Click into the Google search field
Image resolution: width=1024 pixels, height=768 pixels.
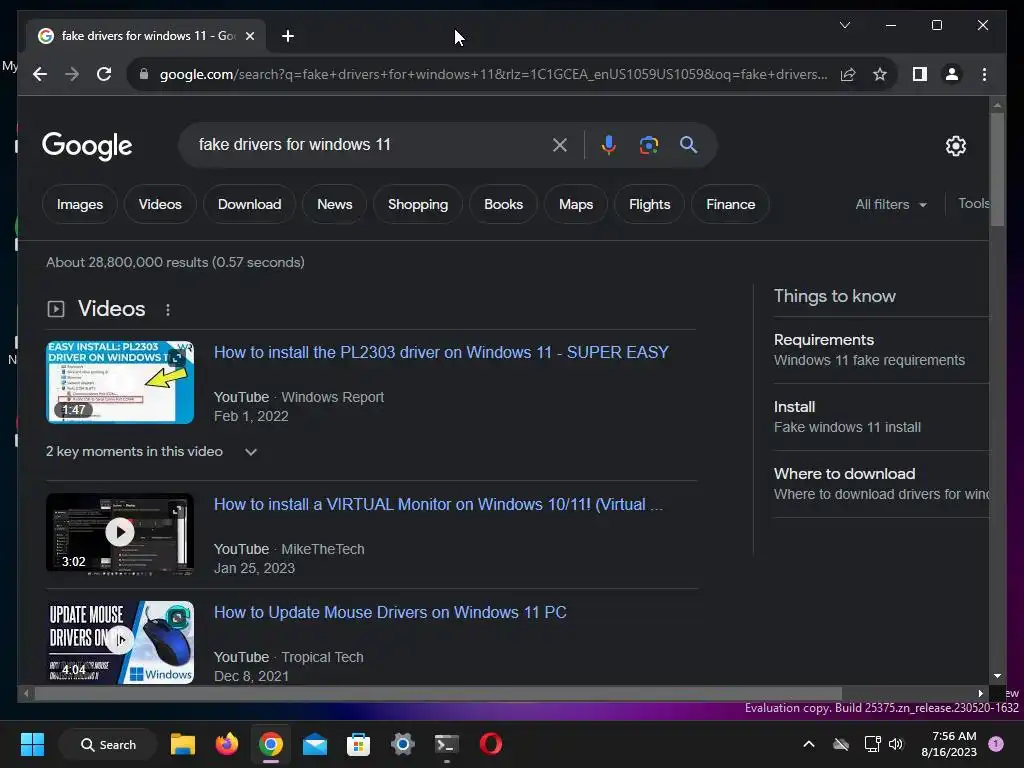[x=372, y=144]
